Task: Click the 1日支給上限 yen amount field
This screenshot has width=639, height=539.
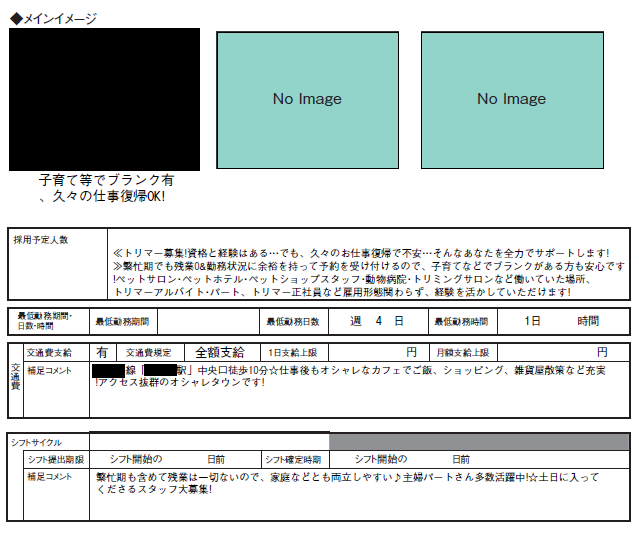Action: pyautogui.click(x=379, y=352)
